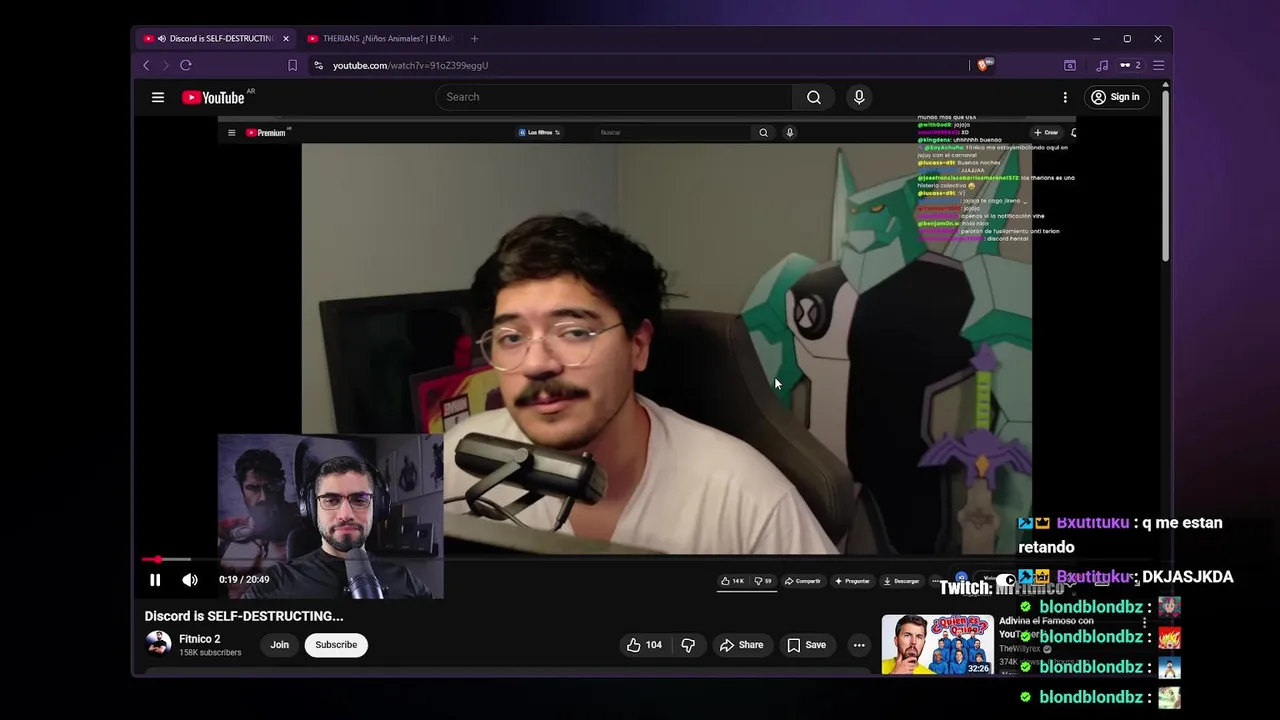Reload the page with refresh icon
Viewport: 1280px width, 720px height.
coord(186,65)
